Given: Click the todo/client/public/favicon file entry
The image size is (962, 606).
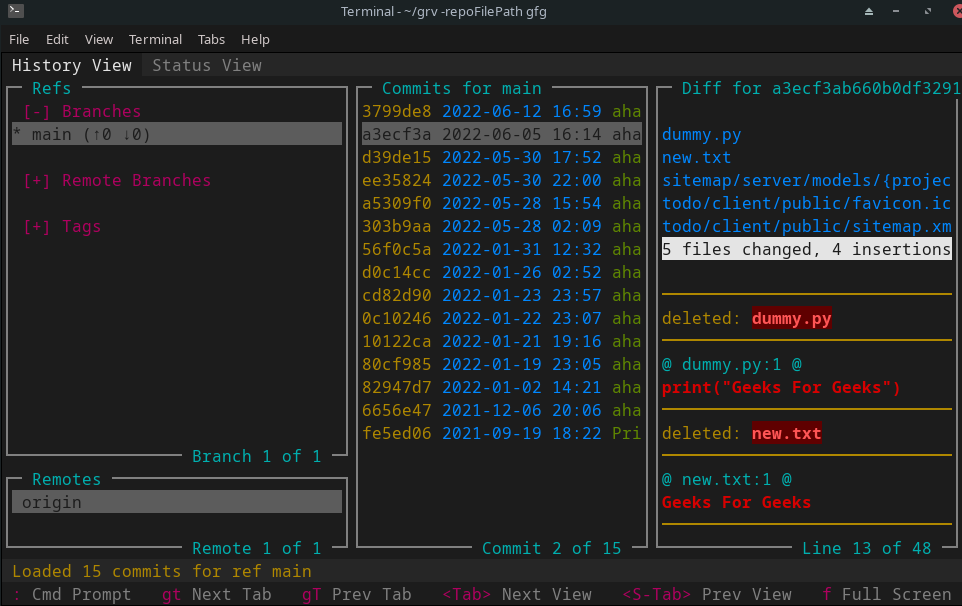Looking at the screenshot, I should pos(806,203).
